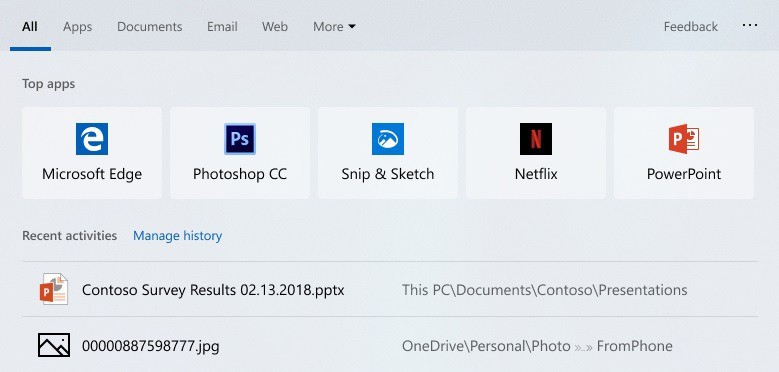The width and height of the screenshot is (779, 372).
Task: Expand the More dropdown filter
Action: pos(334,26)
